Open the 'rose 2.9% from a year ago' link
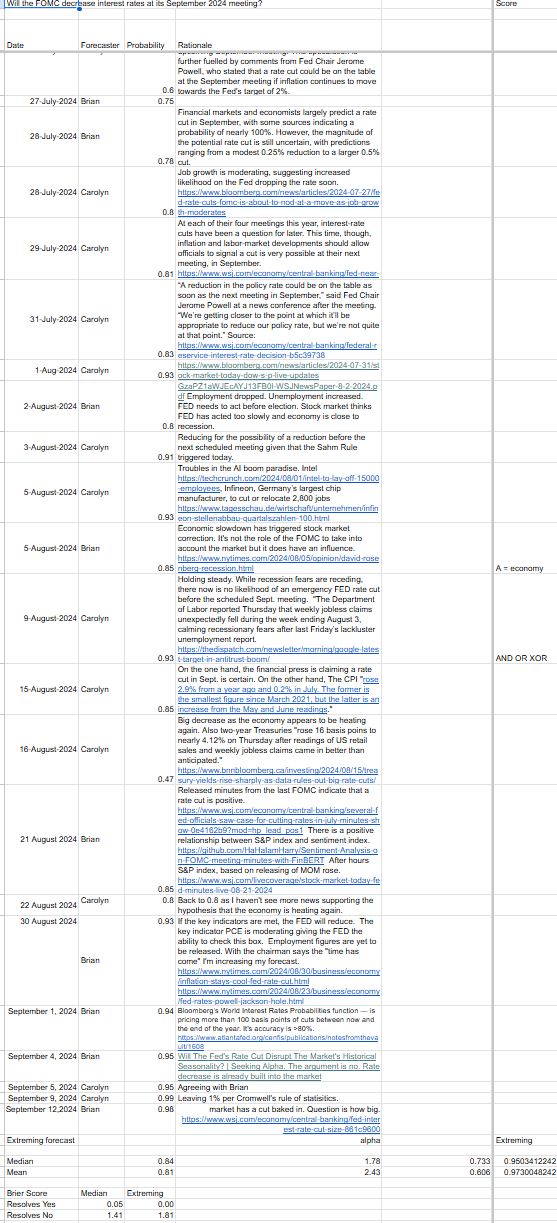This screenshot has height=1223, width=557. [279, 695]
